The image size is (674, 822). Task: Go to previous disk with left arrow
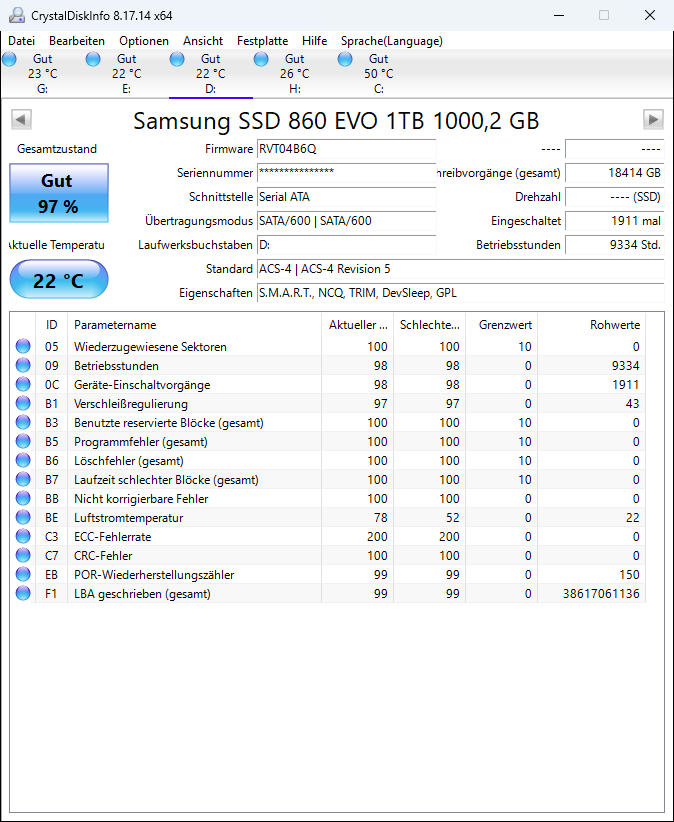[21, 119]
